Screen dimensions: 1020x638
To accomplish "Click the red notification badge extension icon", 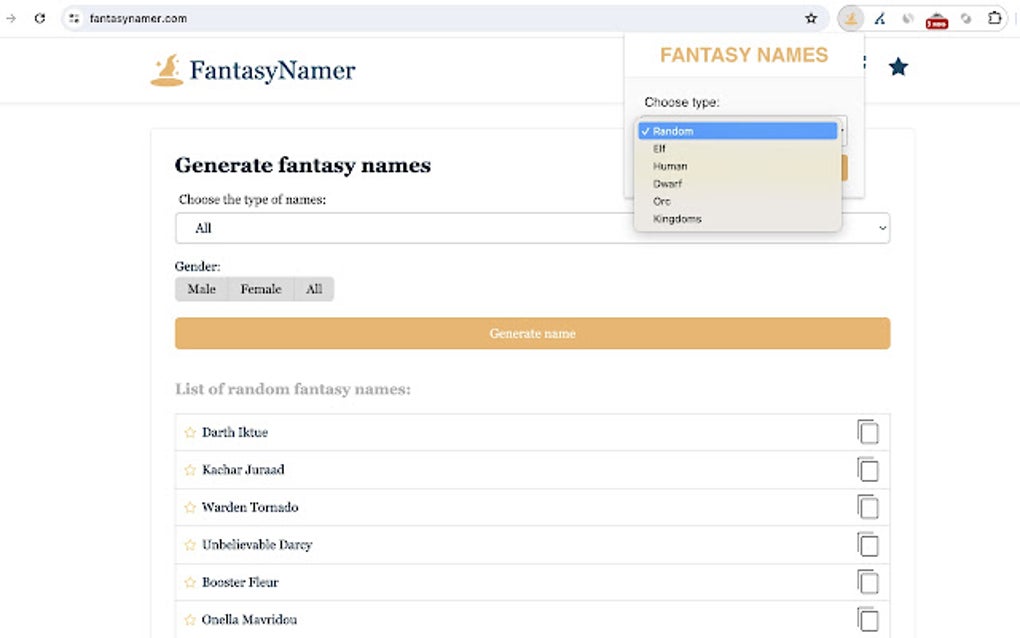I will pyautogui.click(x=937, y=18).
